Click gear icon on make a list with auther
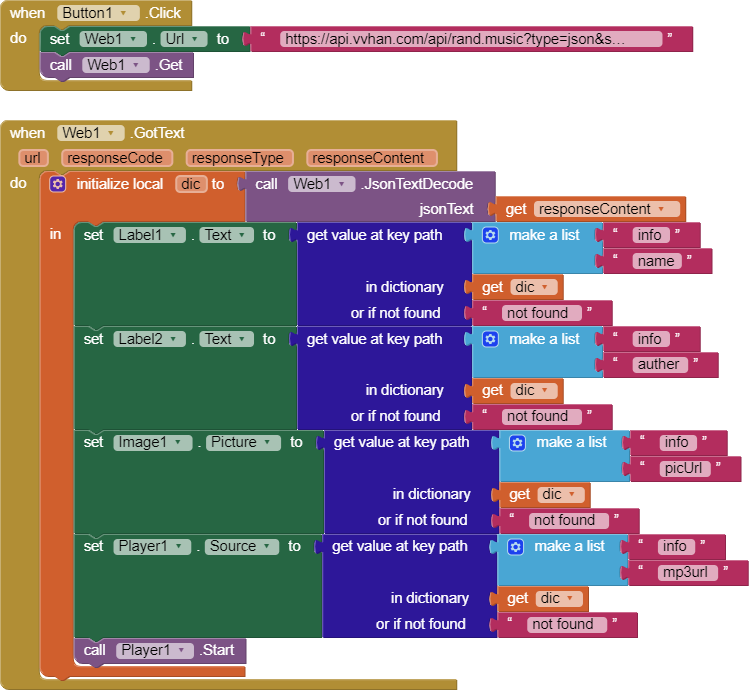Viewport: 749px width, 690px height. point(490,339)
